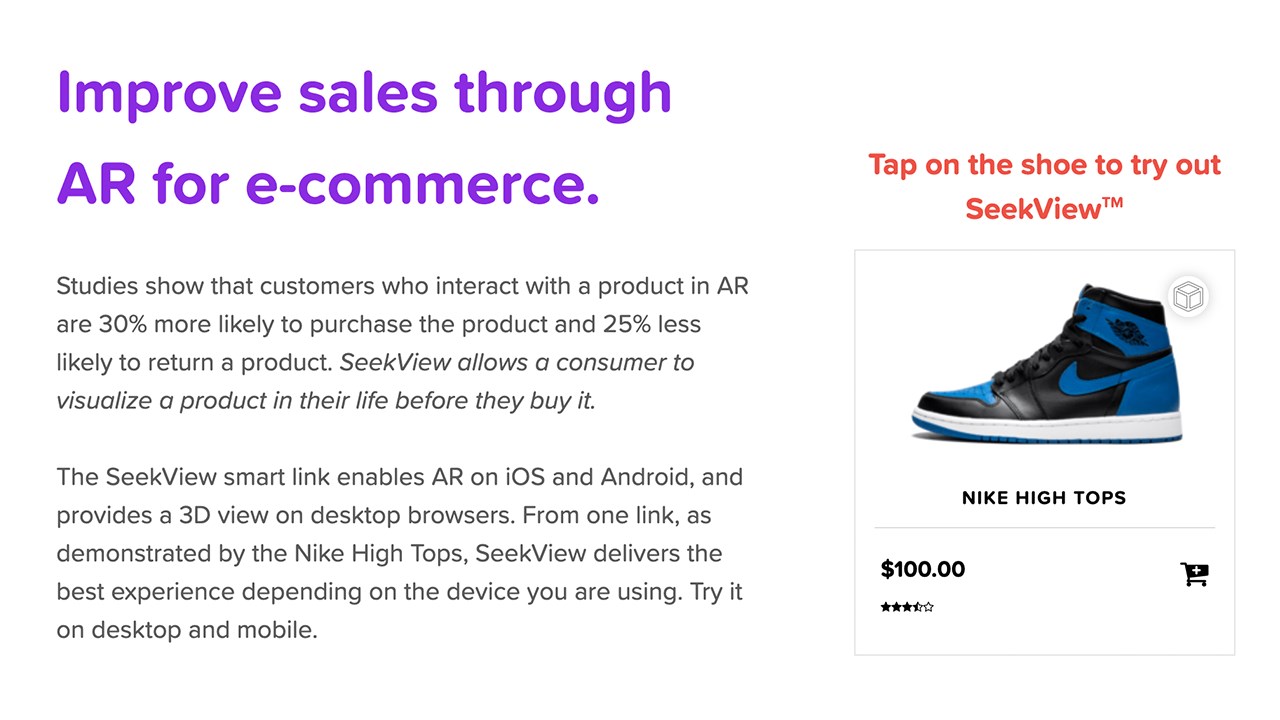Click the "AR for e-commerce." headline line
The width and height of the screenshot is (1280, 720).
[328, 183]
